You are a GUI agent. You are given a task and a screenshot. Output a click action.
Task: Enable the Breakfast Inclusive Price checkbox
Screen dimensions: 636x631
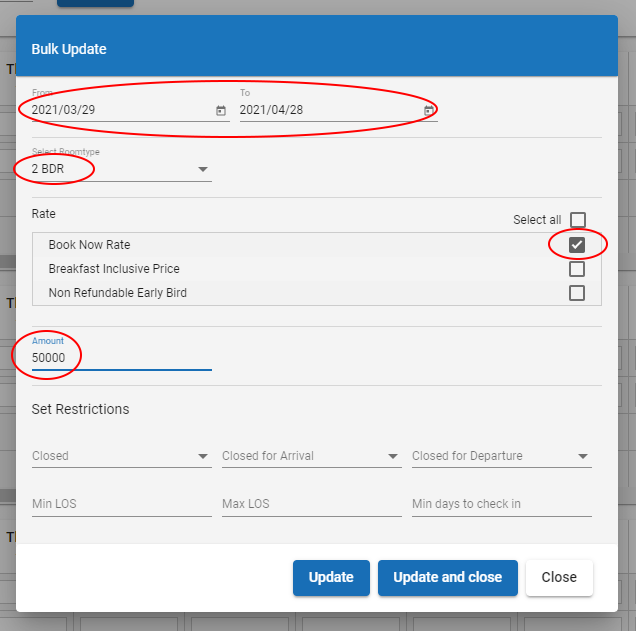point(577,269)
